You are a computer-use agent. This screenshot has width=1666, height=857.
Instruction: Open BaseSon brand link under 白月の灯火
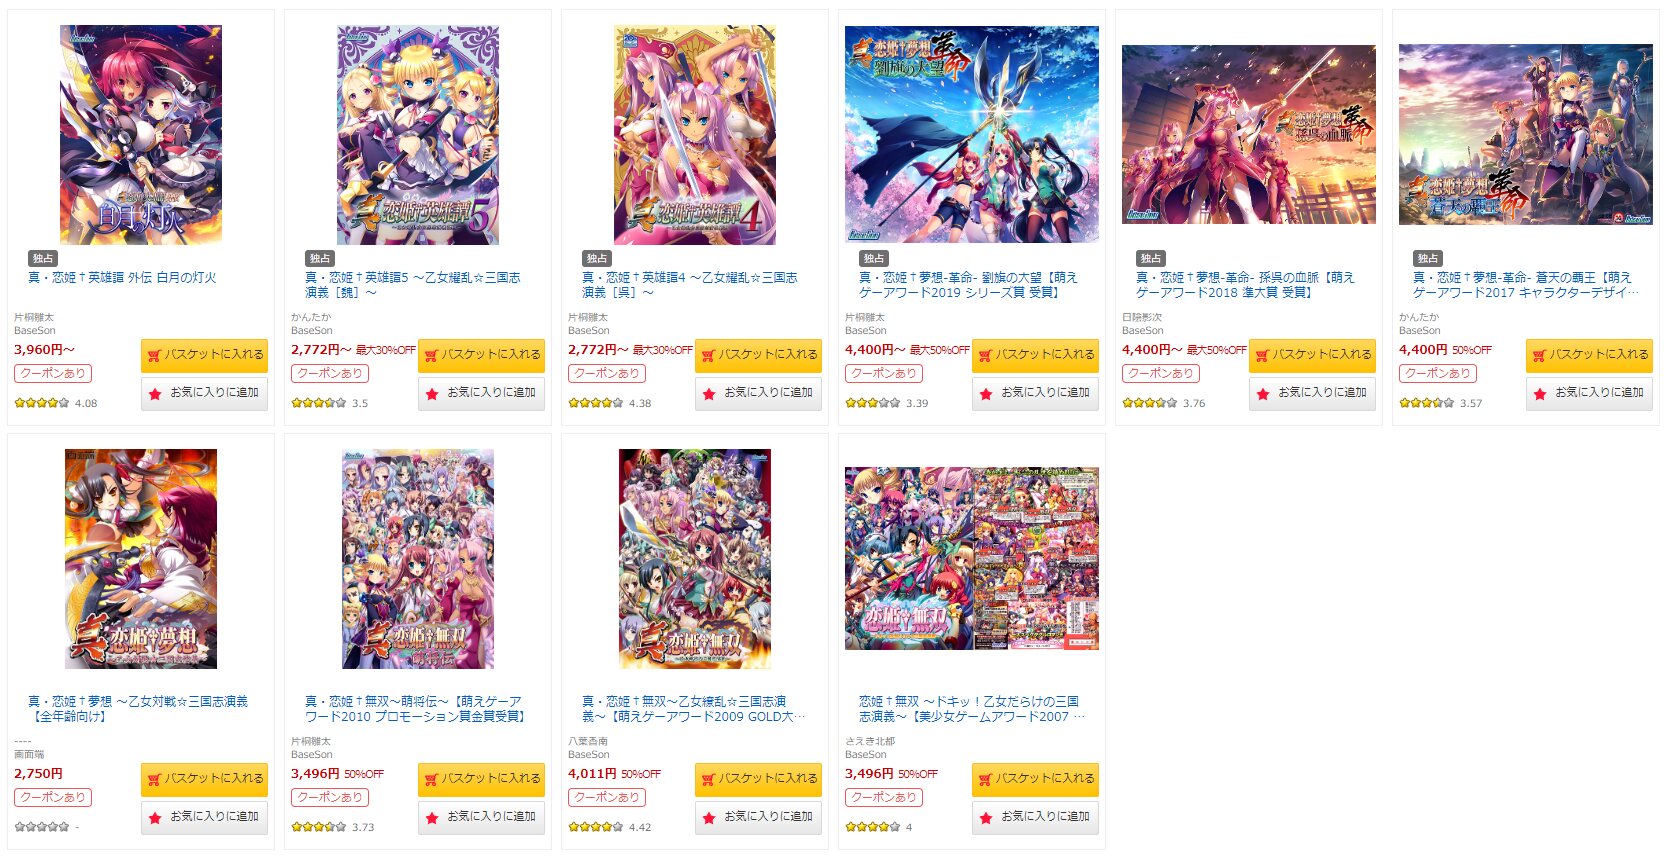[35, 330]
